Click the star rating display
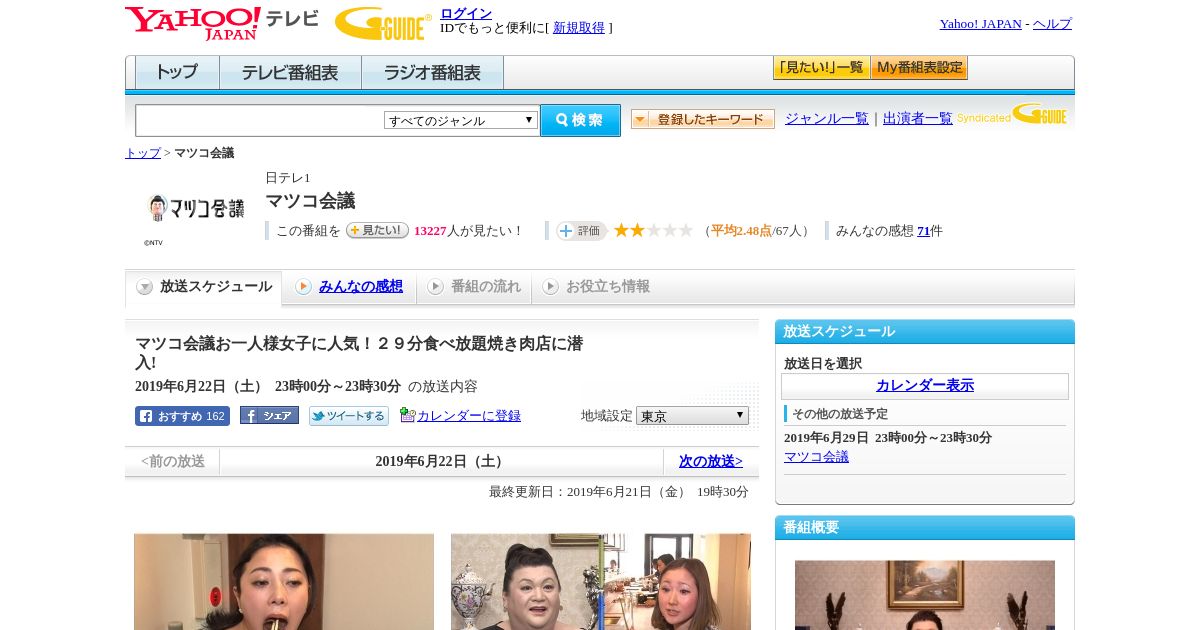This screenshot has width=1200, height=630. click(x=653, y=230)
